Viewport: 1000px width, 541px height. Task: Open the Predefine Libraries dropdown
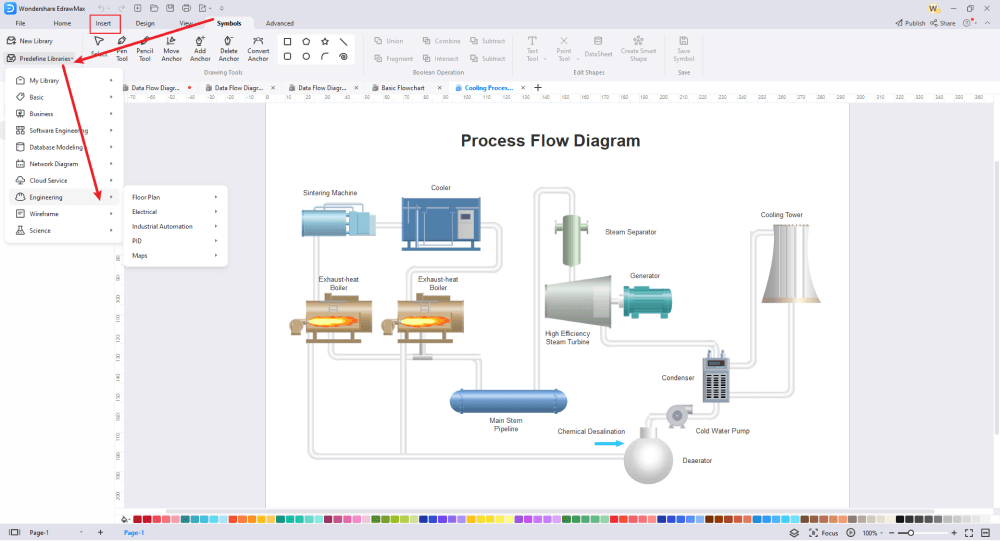pos(45,58)
